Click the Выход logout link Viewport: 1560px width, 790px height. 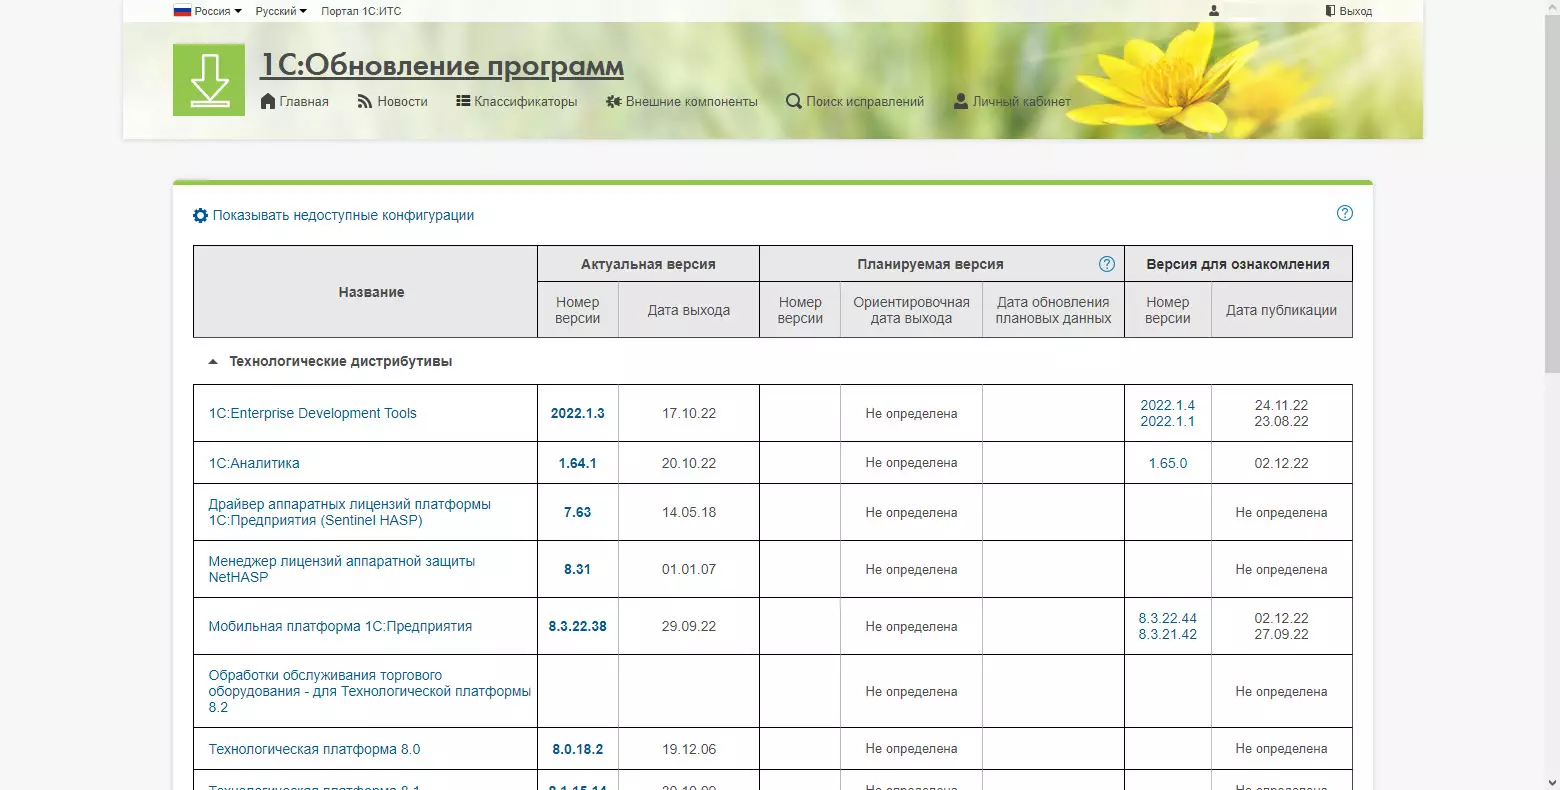[x=1349, y=11]
